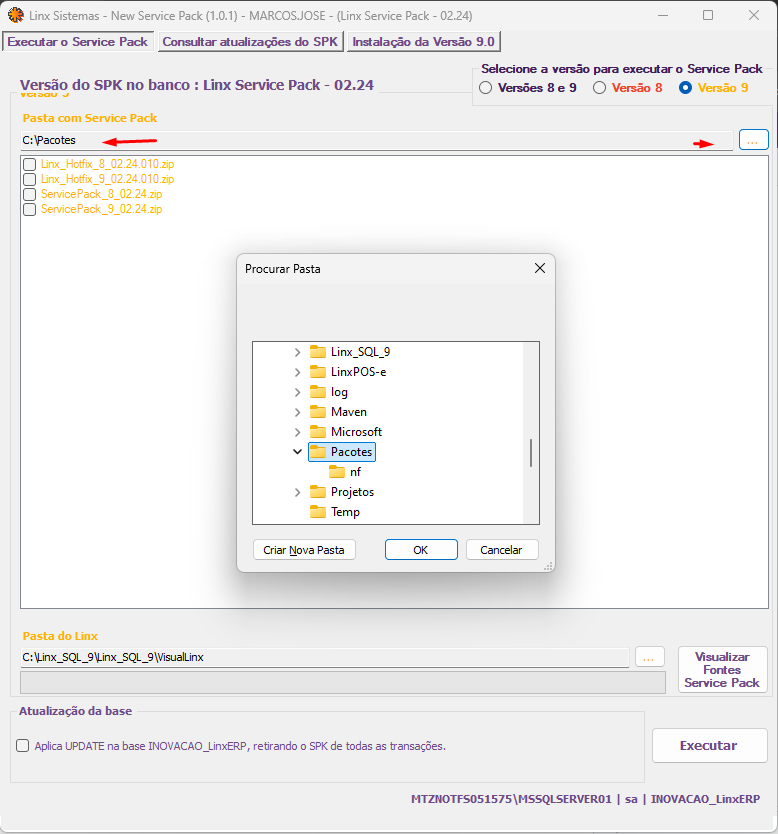Expand the log folder
This screenshot has height=834, width=778.
pos(297,393)
